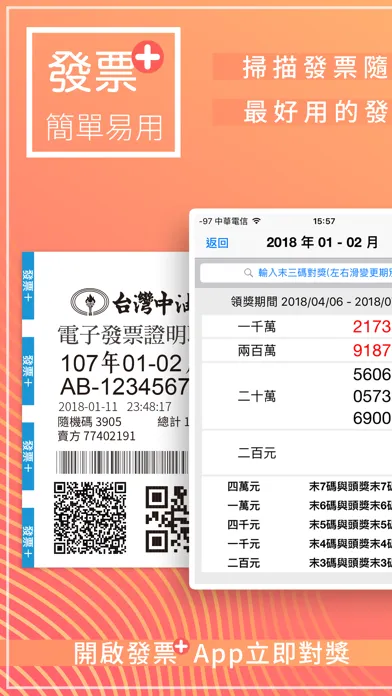Click the 台灣中油 torch logo on receipt
Screen dimensions: 392x696
90,302
